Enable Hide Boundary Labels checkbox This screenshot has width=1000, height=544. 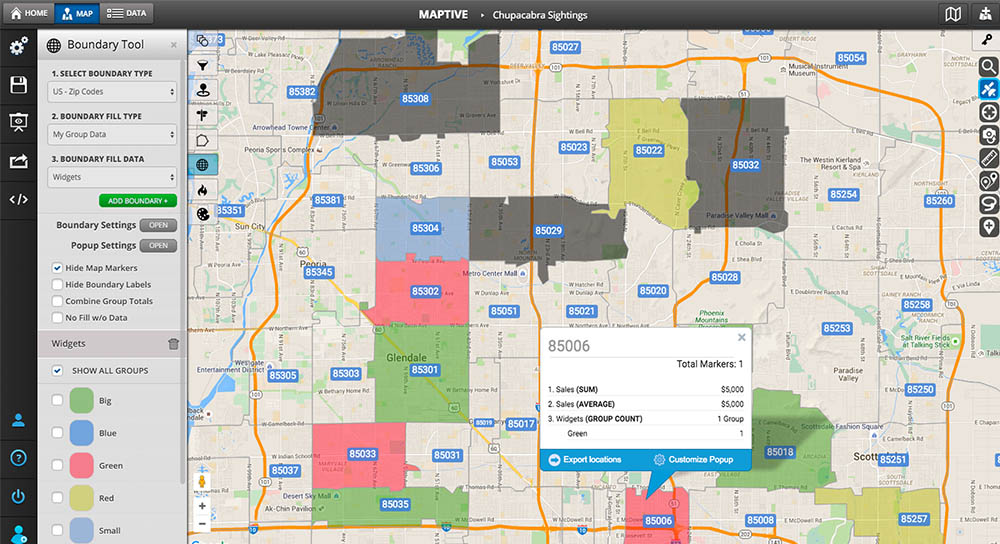point(57,284)
